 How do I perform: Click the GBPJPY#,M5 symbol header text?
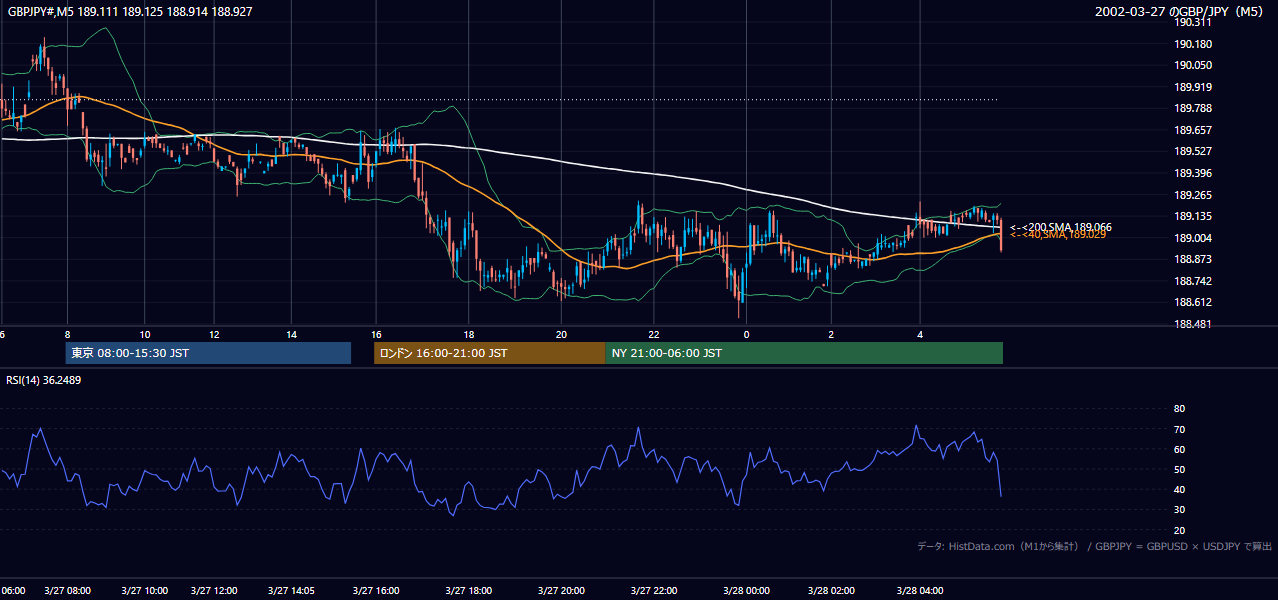[130, 11]
